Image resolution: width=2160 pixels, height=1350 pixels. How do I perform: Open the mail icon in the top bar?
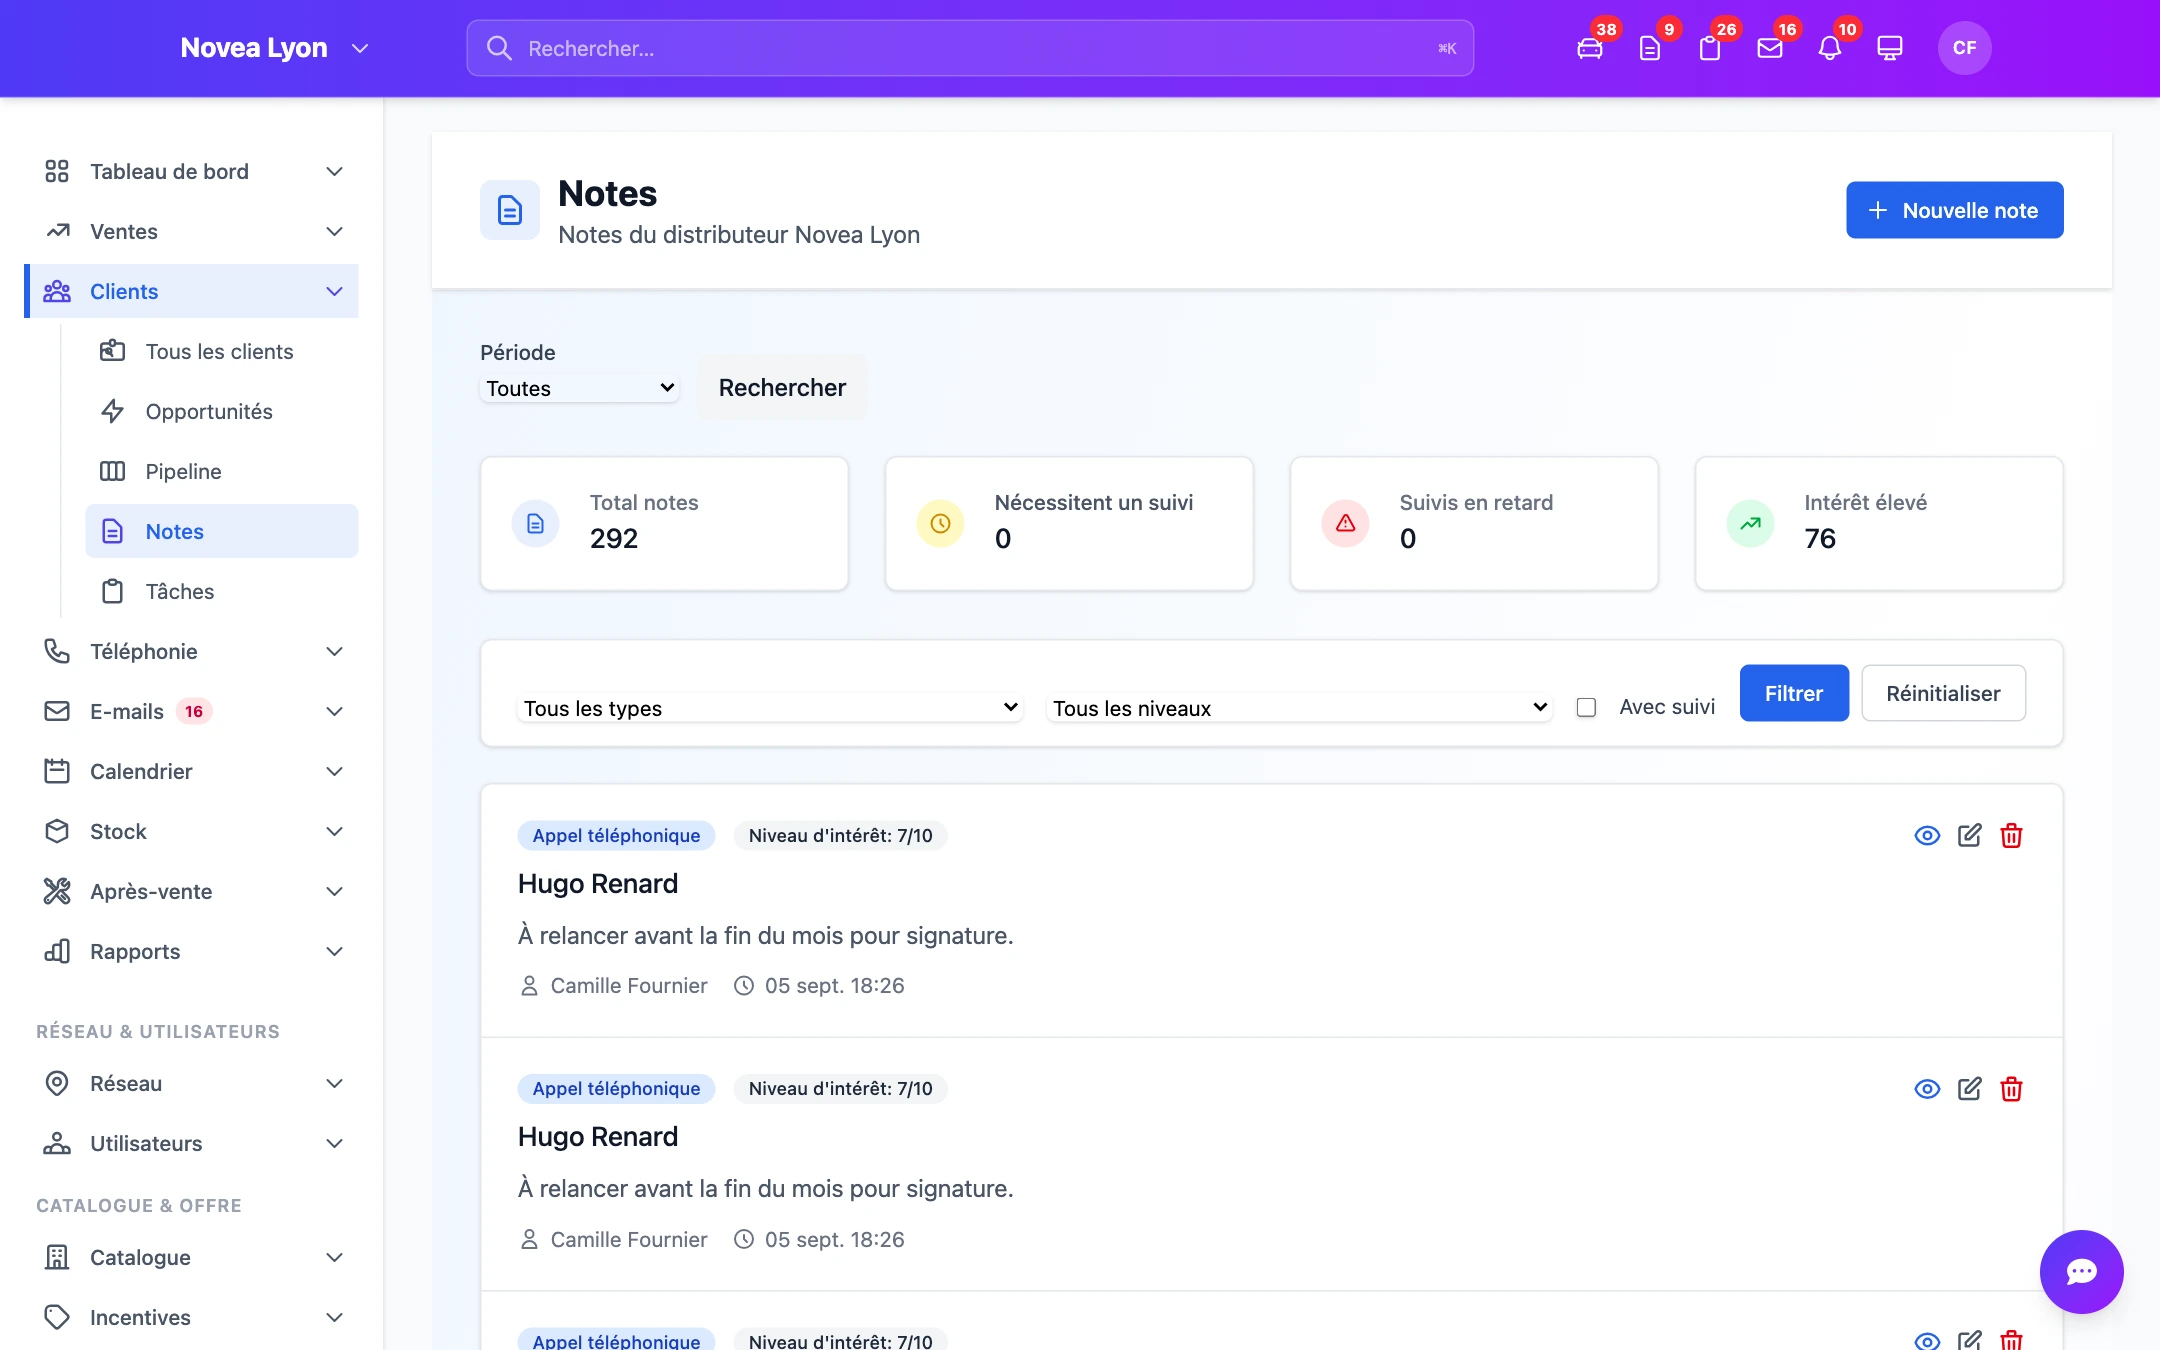coord(1770,48)
